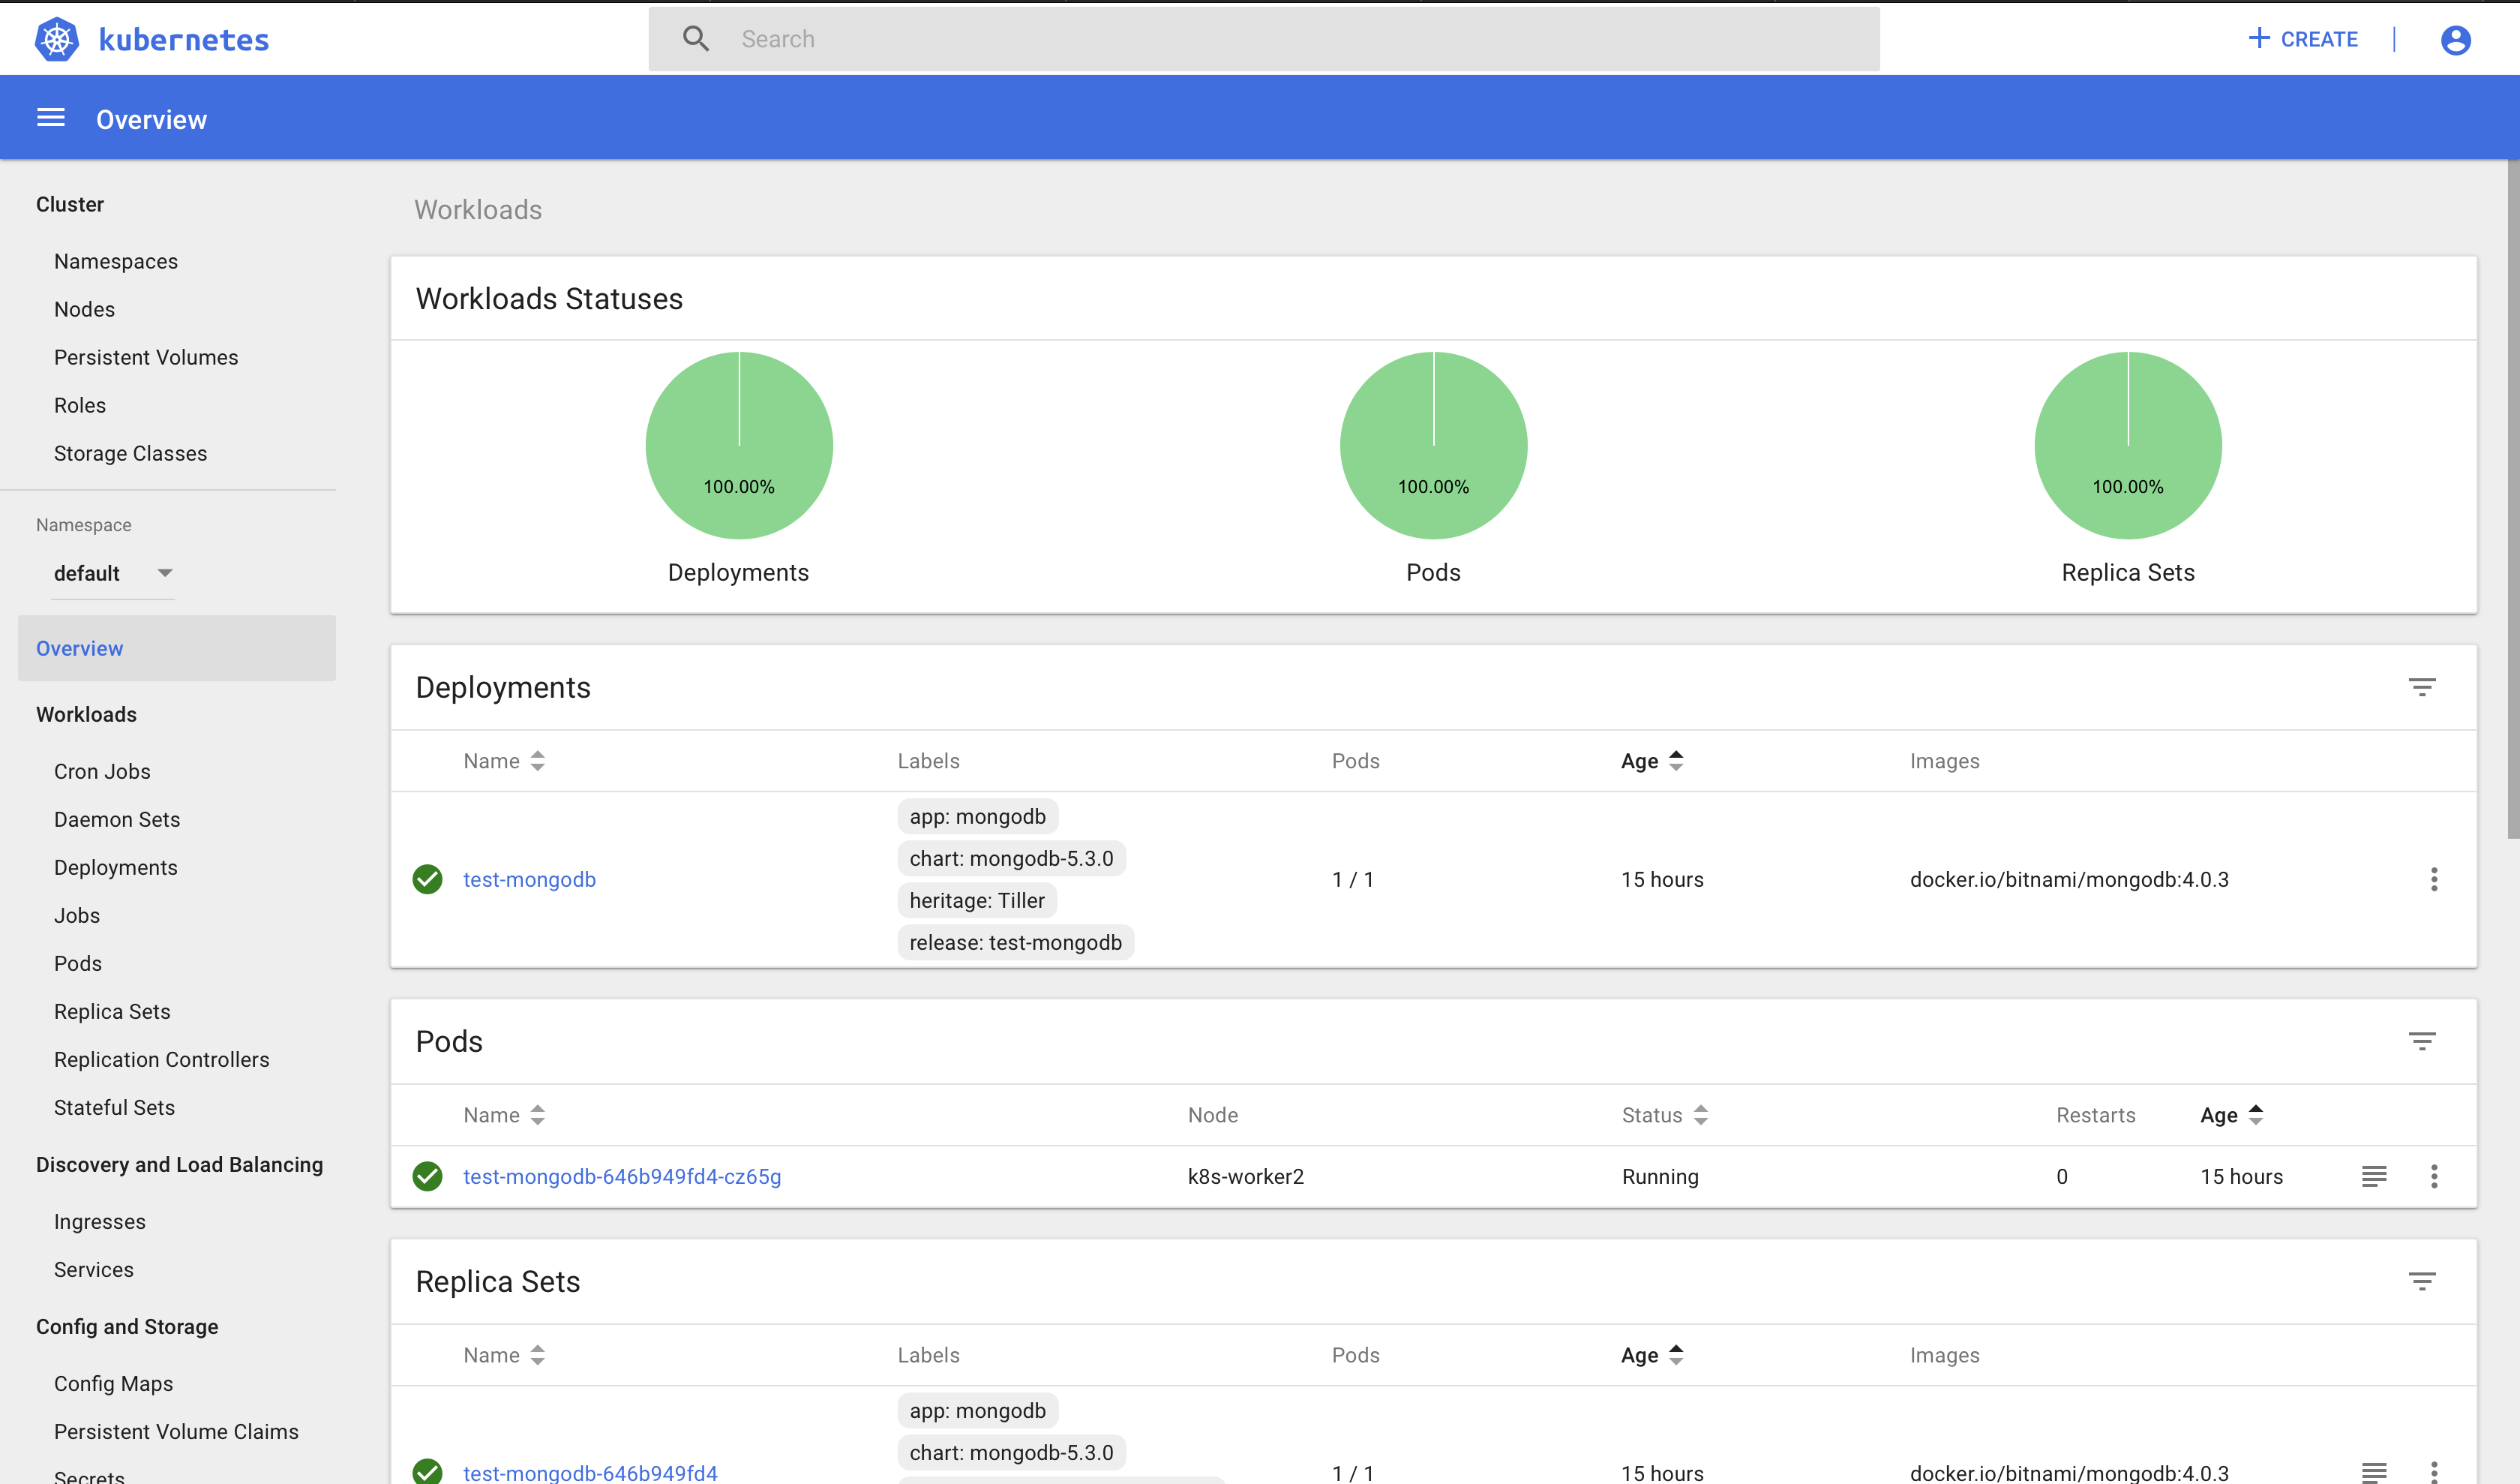Image resolution: width=2520 pixels, height=1484 pixels.
Task: Click the filter icon in Pods card
Action: (2421, 1041)
